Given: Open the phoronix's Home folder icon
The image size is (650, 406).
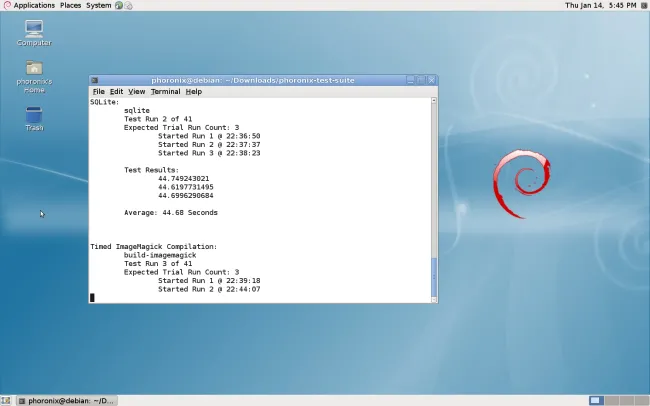Looking at the screenshot, I should [x=34, y=70].
